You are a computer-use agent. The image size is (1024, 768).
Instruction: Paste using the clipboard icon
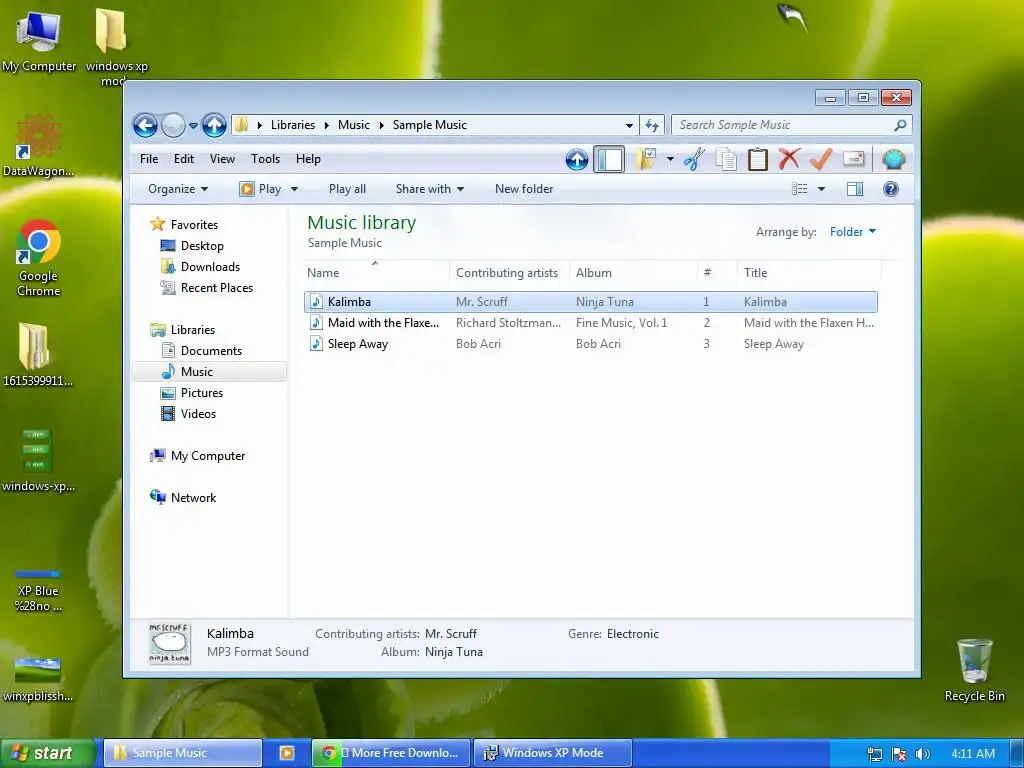click(x=758, y=159)
